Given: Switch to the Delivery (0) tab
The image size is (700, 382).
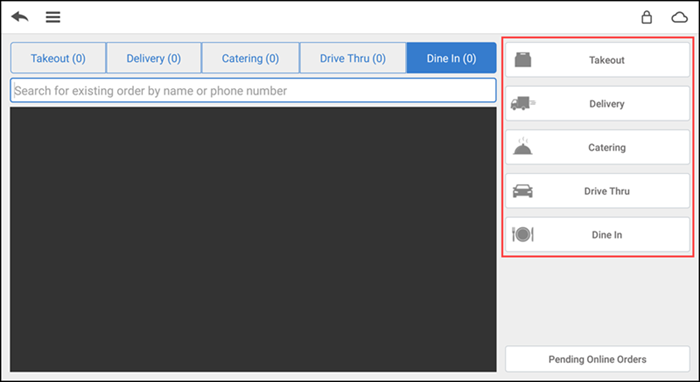Looking at the screenshot, I should pos(154,58).
